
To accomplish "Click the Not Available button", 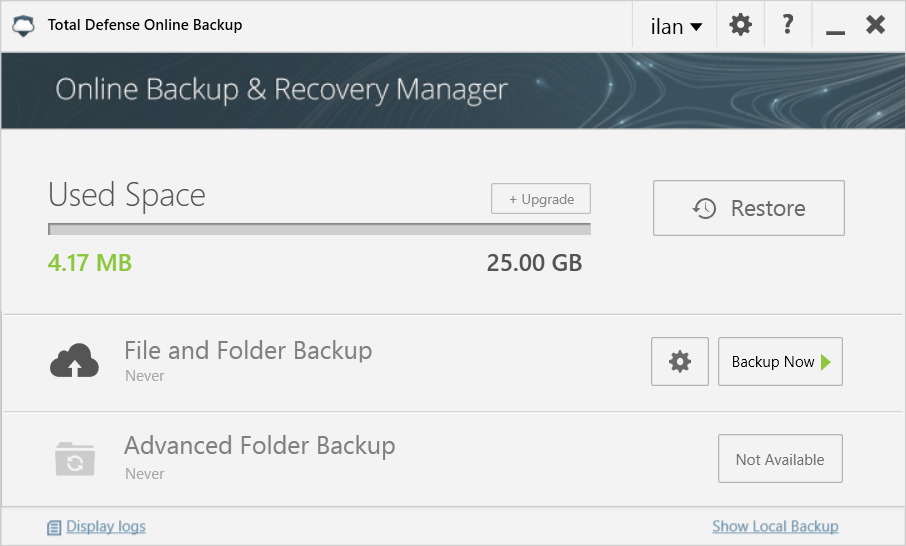I will pos(780,459).
